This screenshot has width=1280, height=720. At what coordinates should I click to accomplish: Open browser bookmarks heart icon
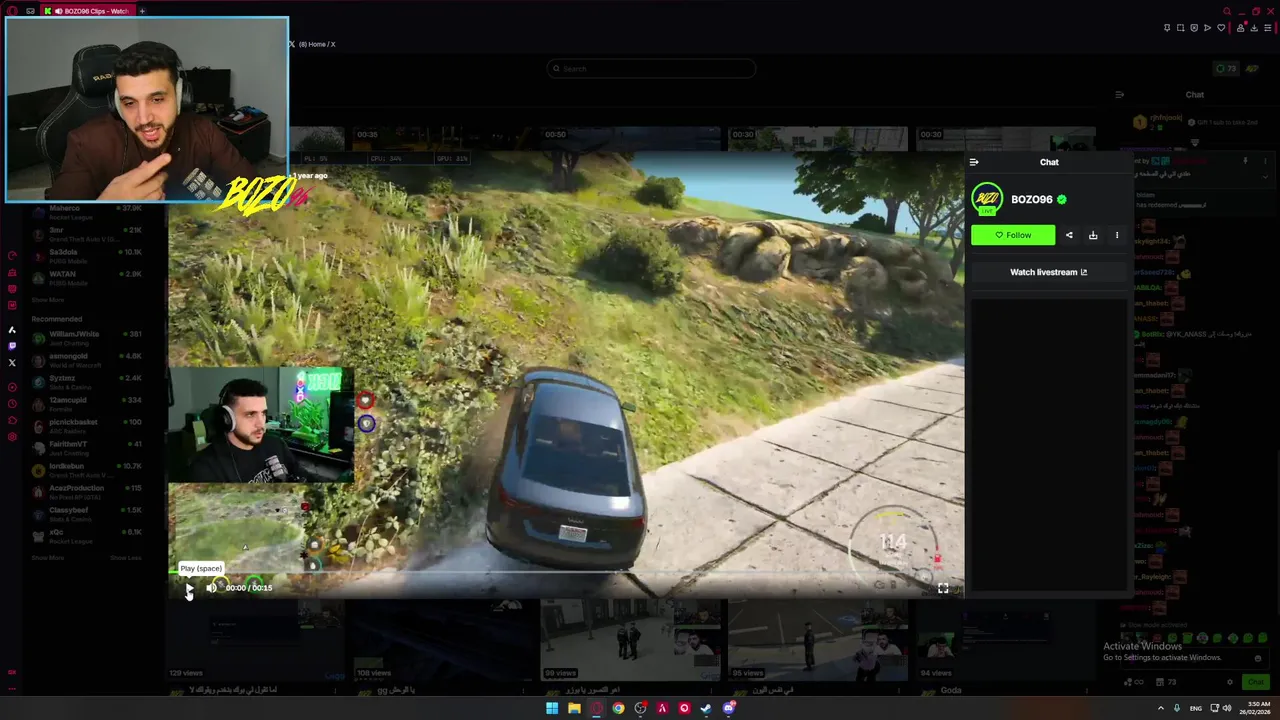[1221, 28]
